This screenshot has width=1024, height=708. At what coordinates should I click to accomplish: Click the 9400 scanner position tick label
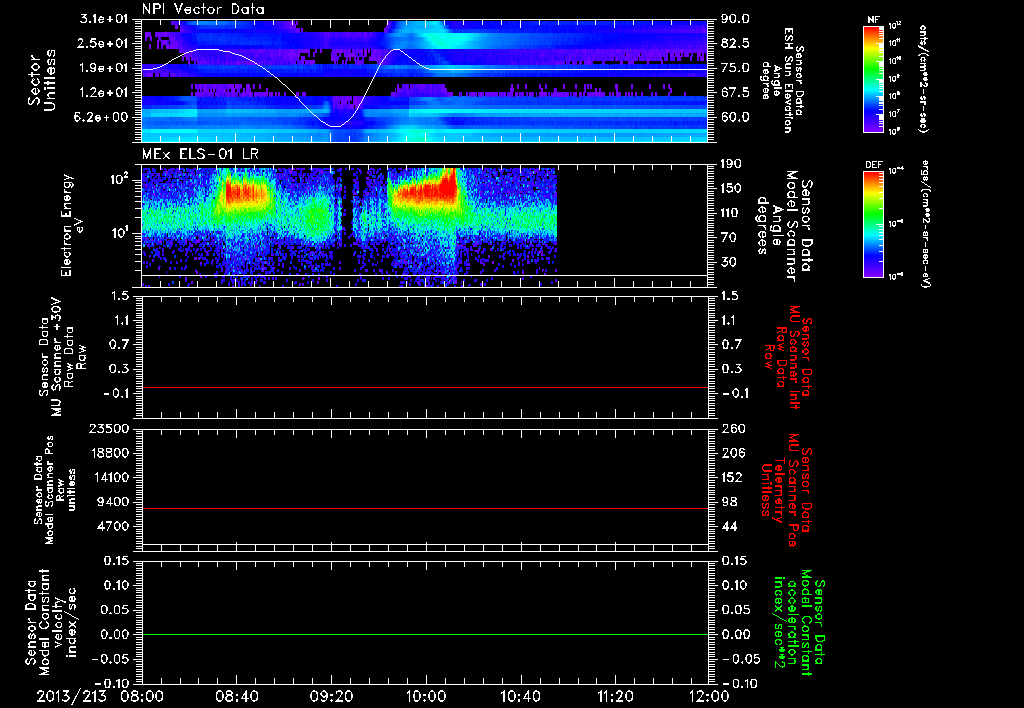[112, 502]
